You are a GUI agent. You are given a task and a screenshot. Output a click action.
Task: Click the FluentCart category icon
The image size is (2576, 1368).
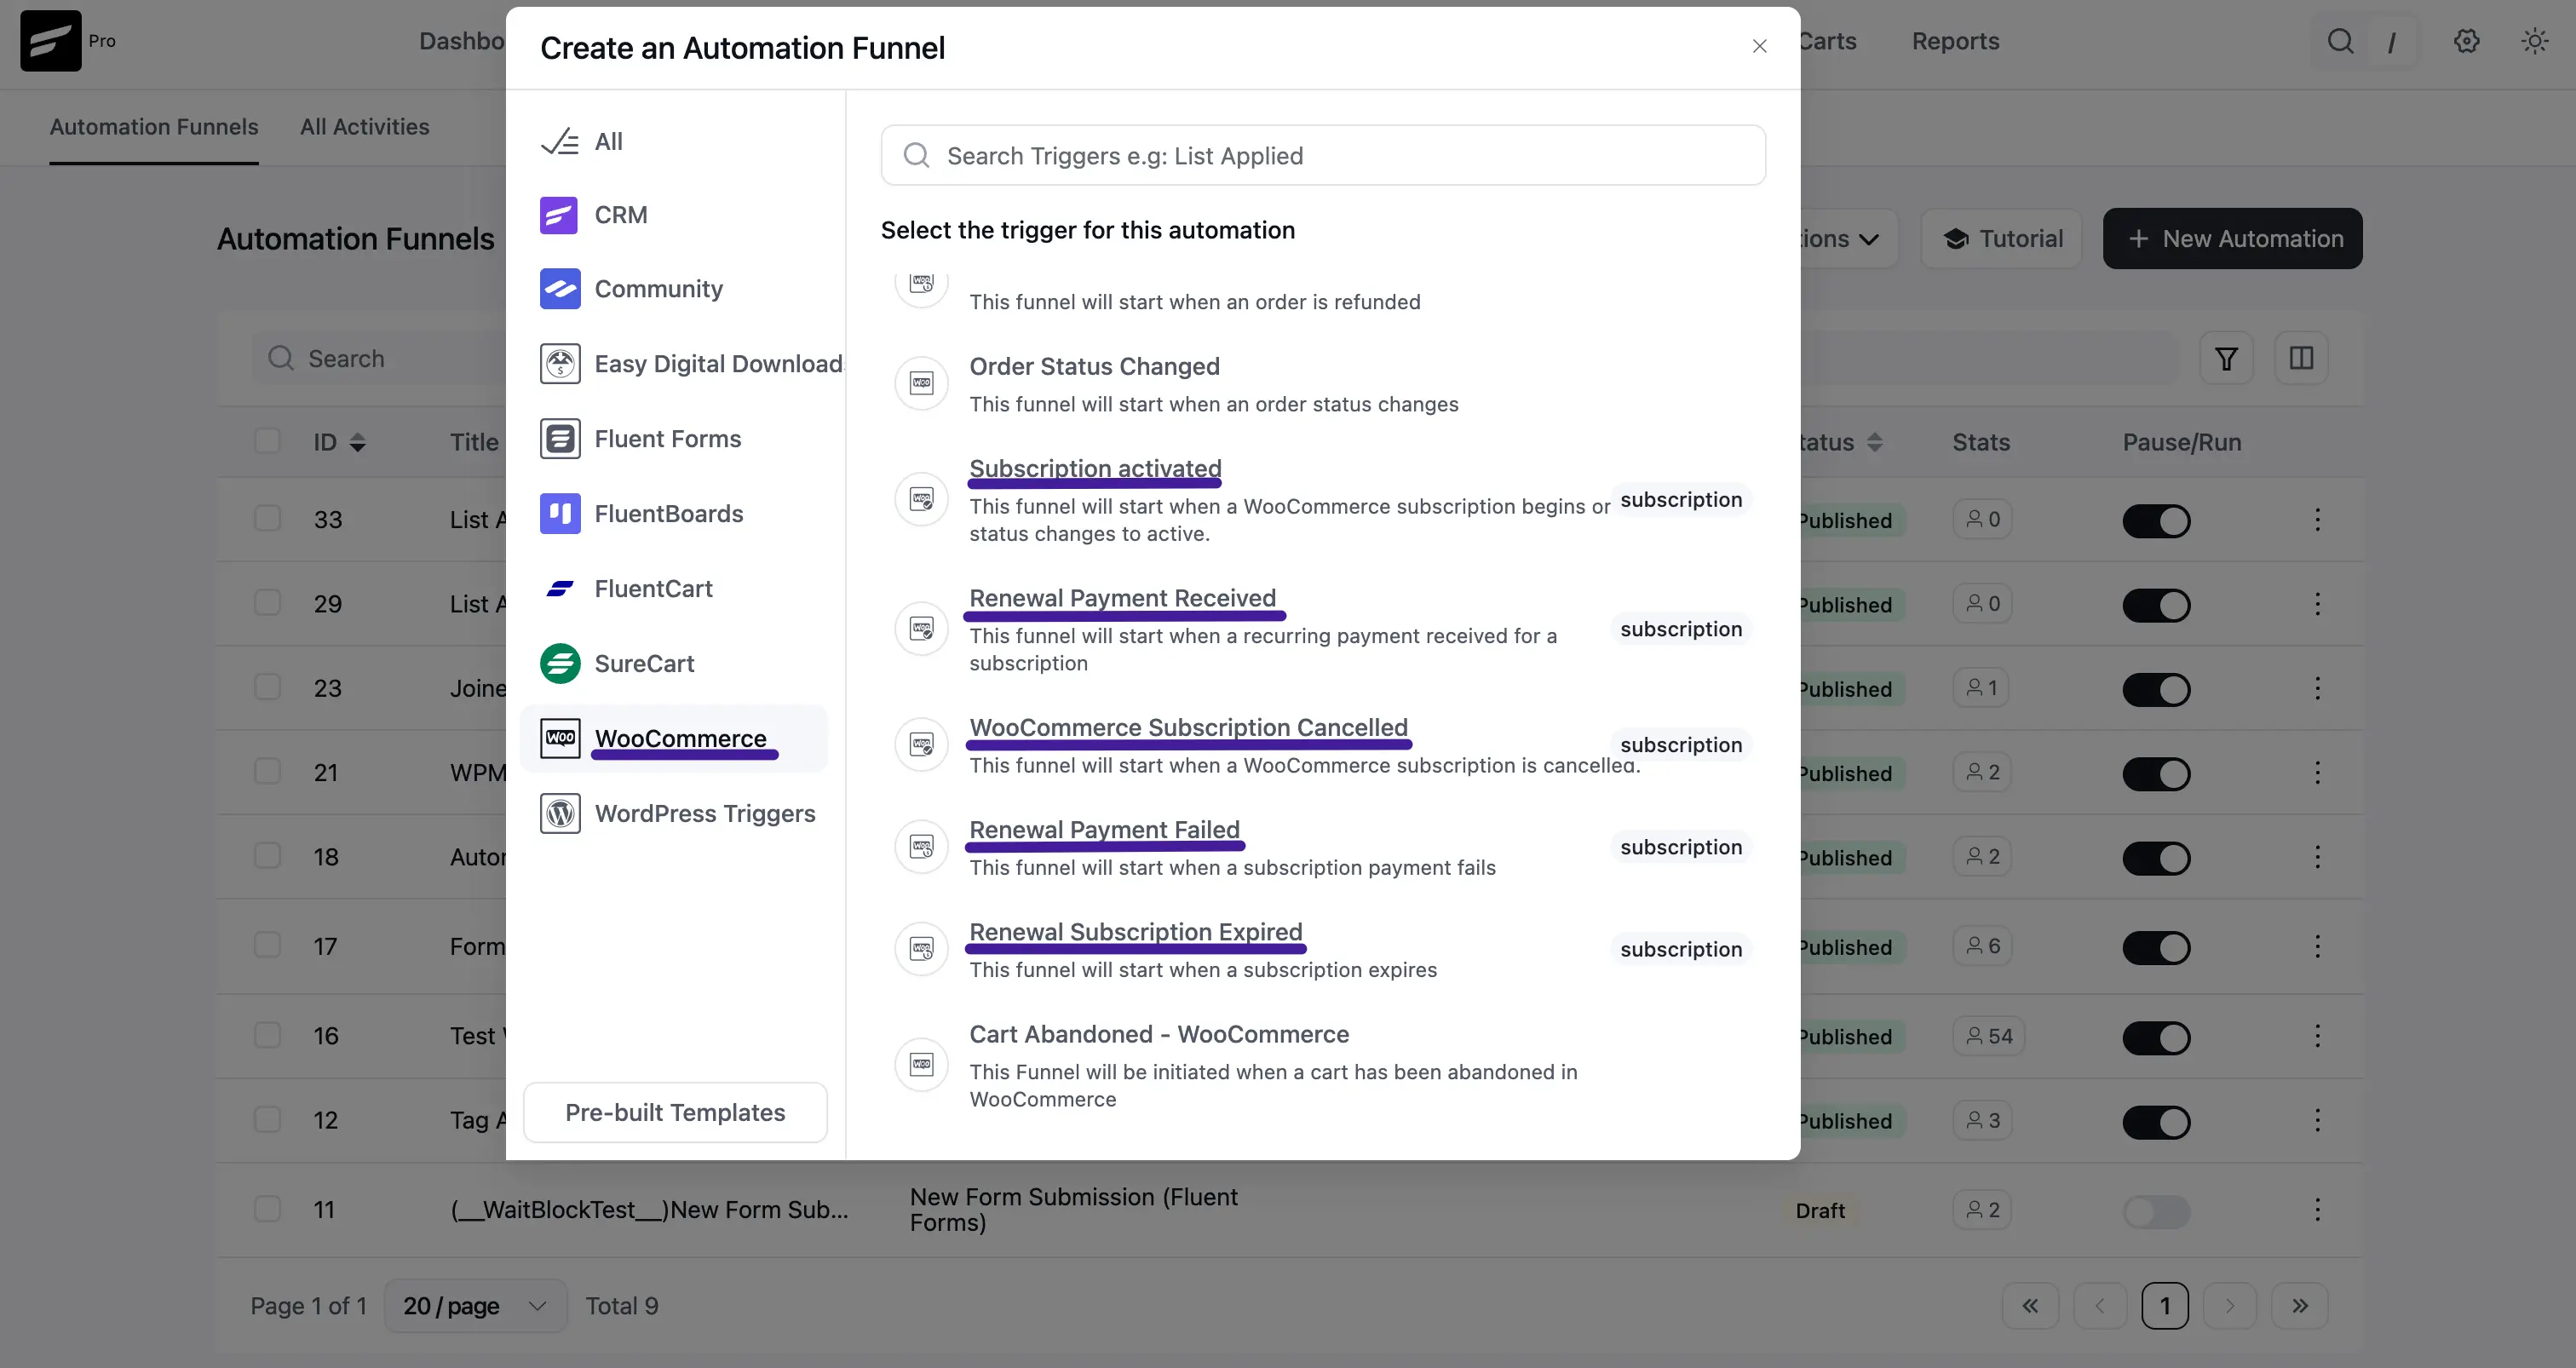pyautogui.click(x=559, y=589)
